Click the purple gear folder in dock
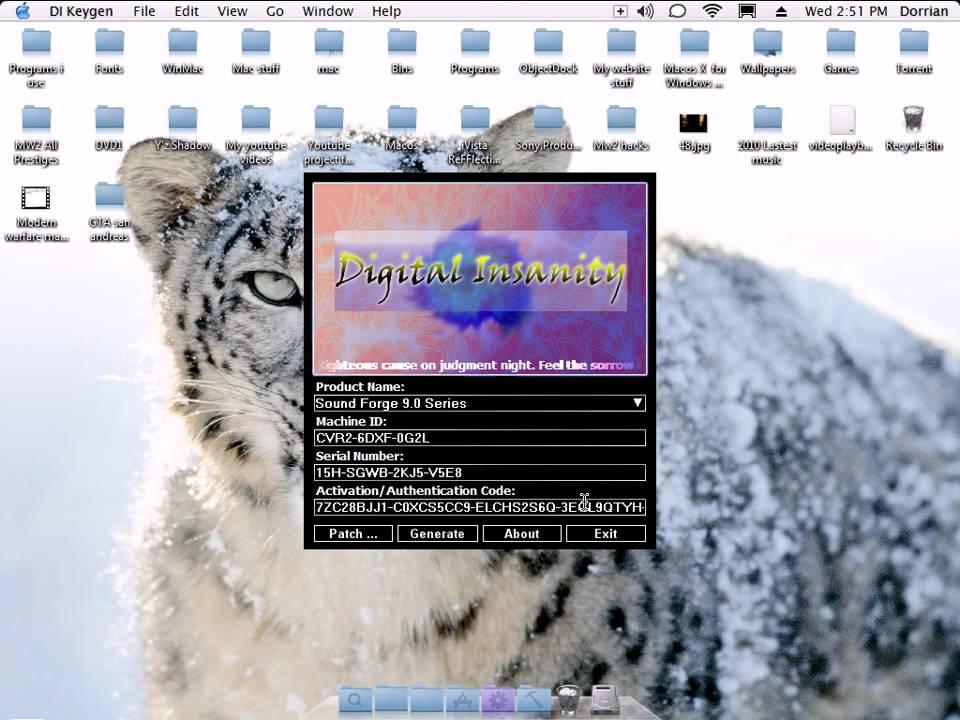Screen dimensions: 960x720 (x=497, y=700)
